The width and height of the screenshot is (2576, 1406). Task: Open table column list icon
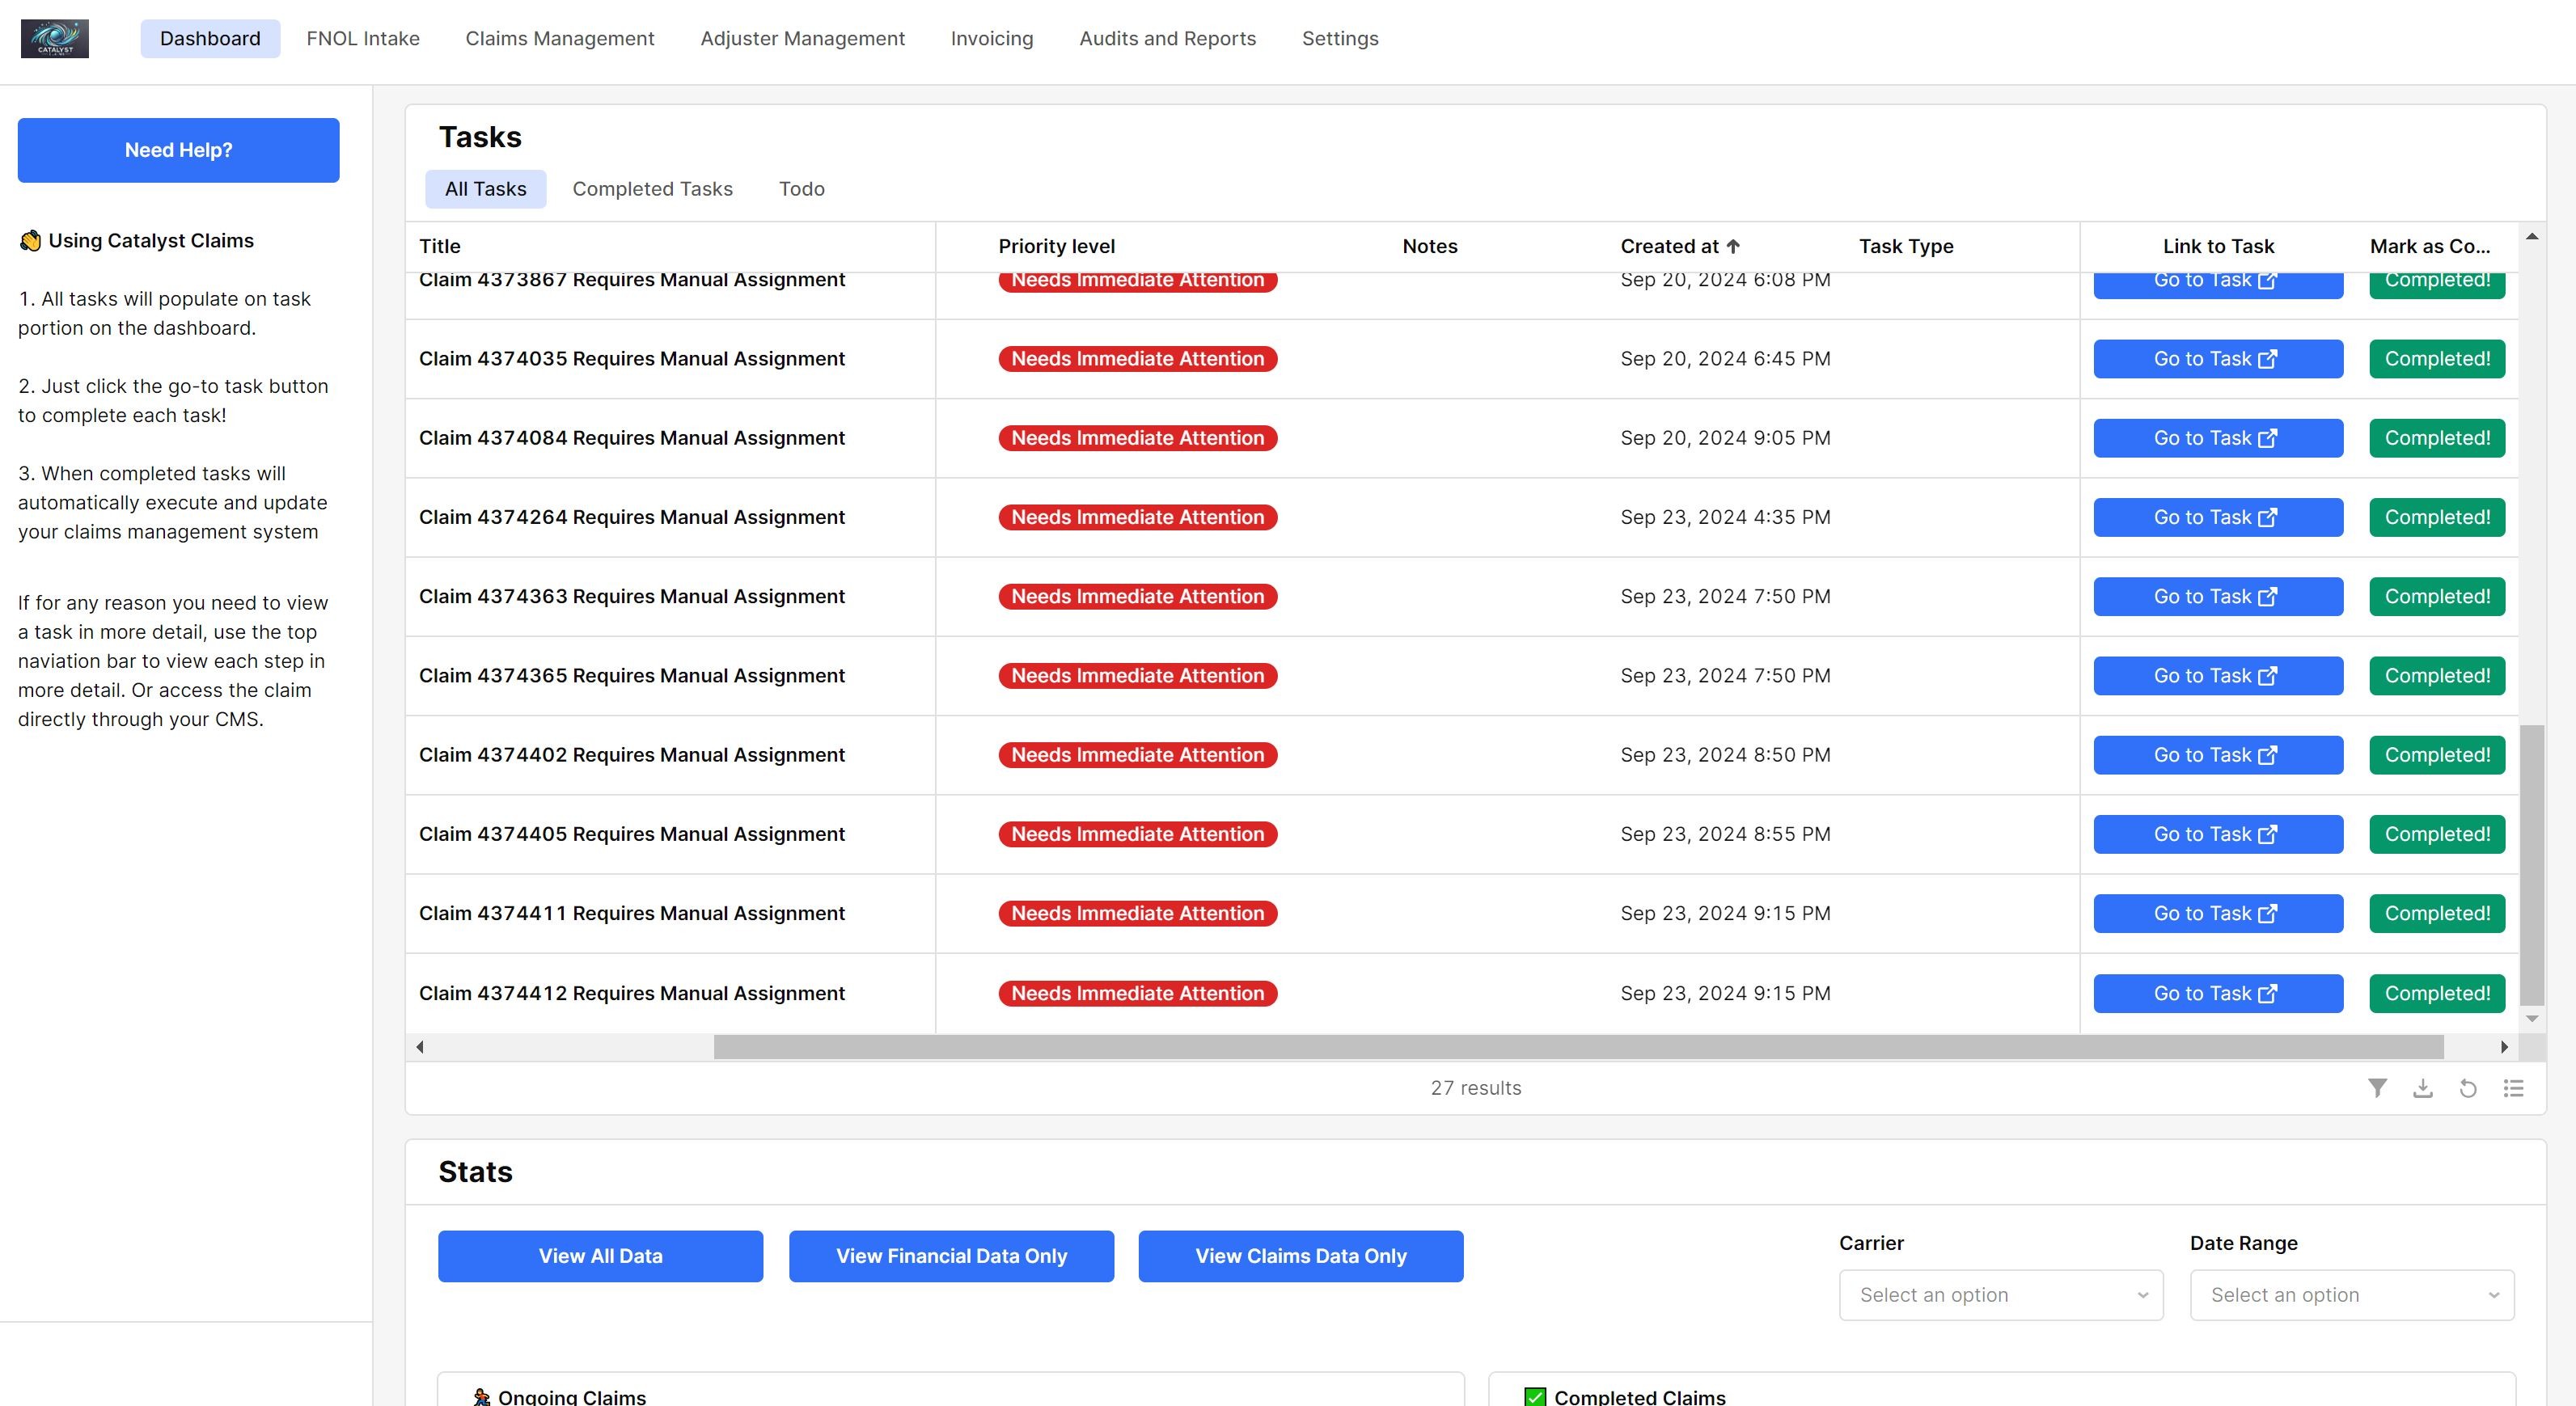coord(2513,1088)
